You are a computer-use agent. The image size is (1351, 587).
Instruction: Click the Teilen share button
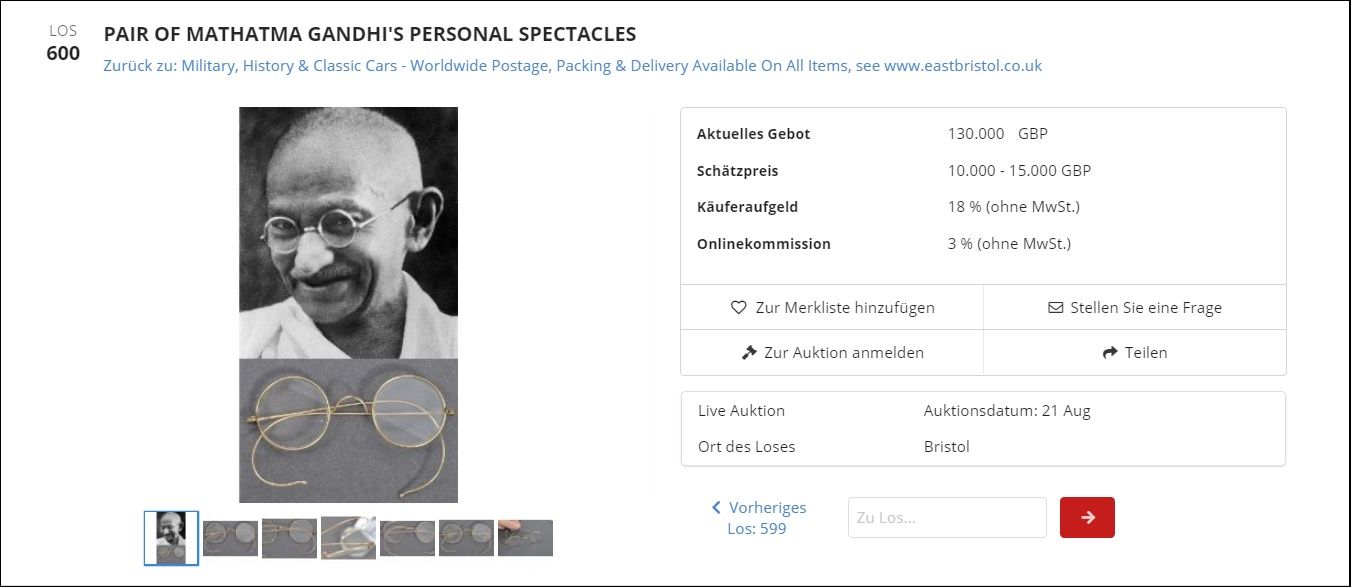1134,353
